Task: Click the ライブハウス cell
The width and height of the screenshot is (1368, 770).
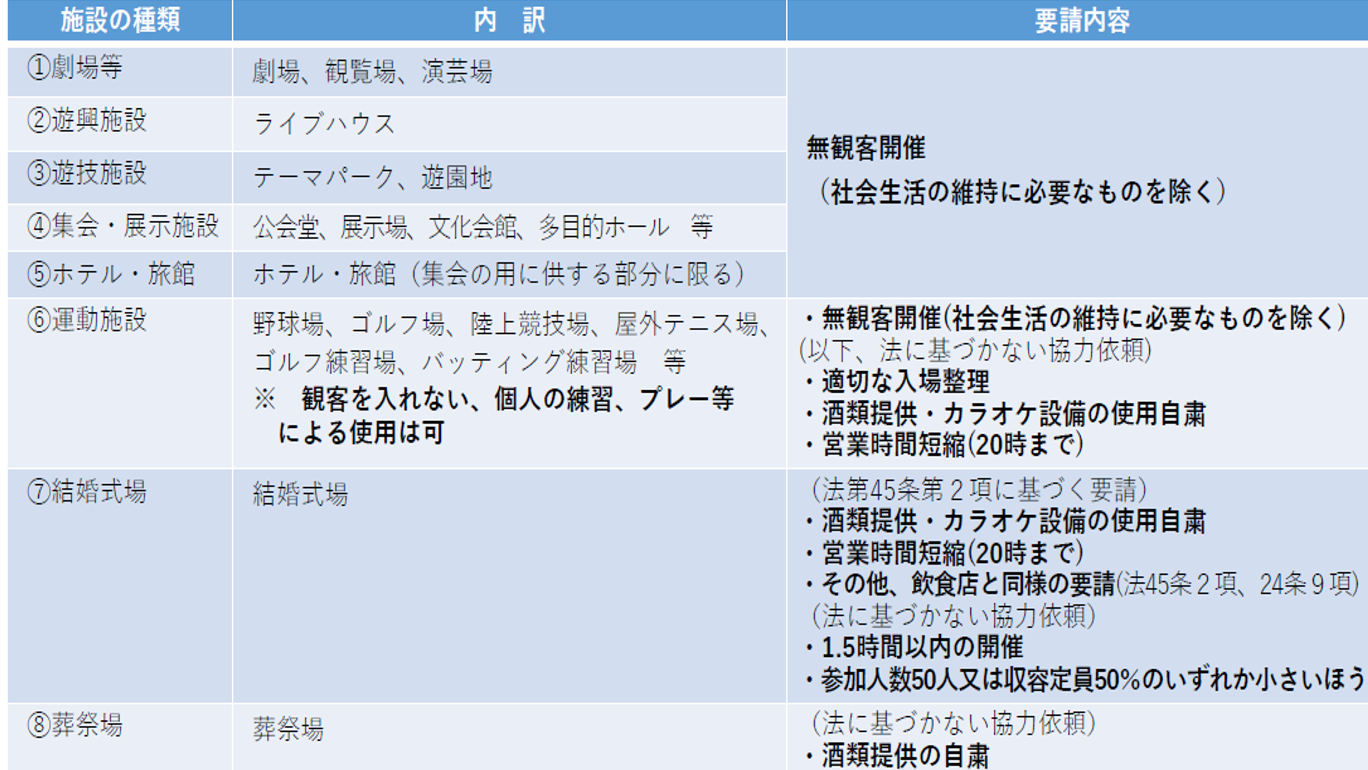Action: pos(509,124)
